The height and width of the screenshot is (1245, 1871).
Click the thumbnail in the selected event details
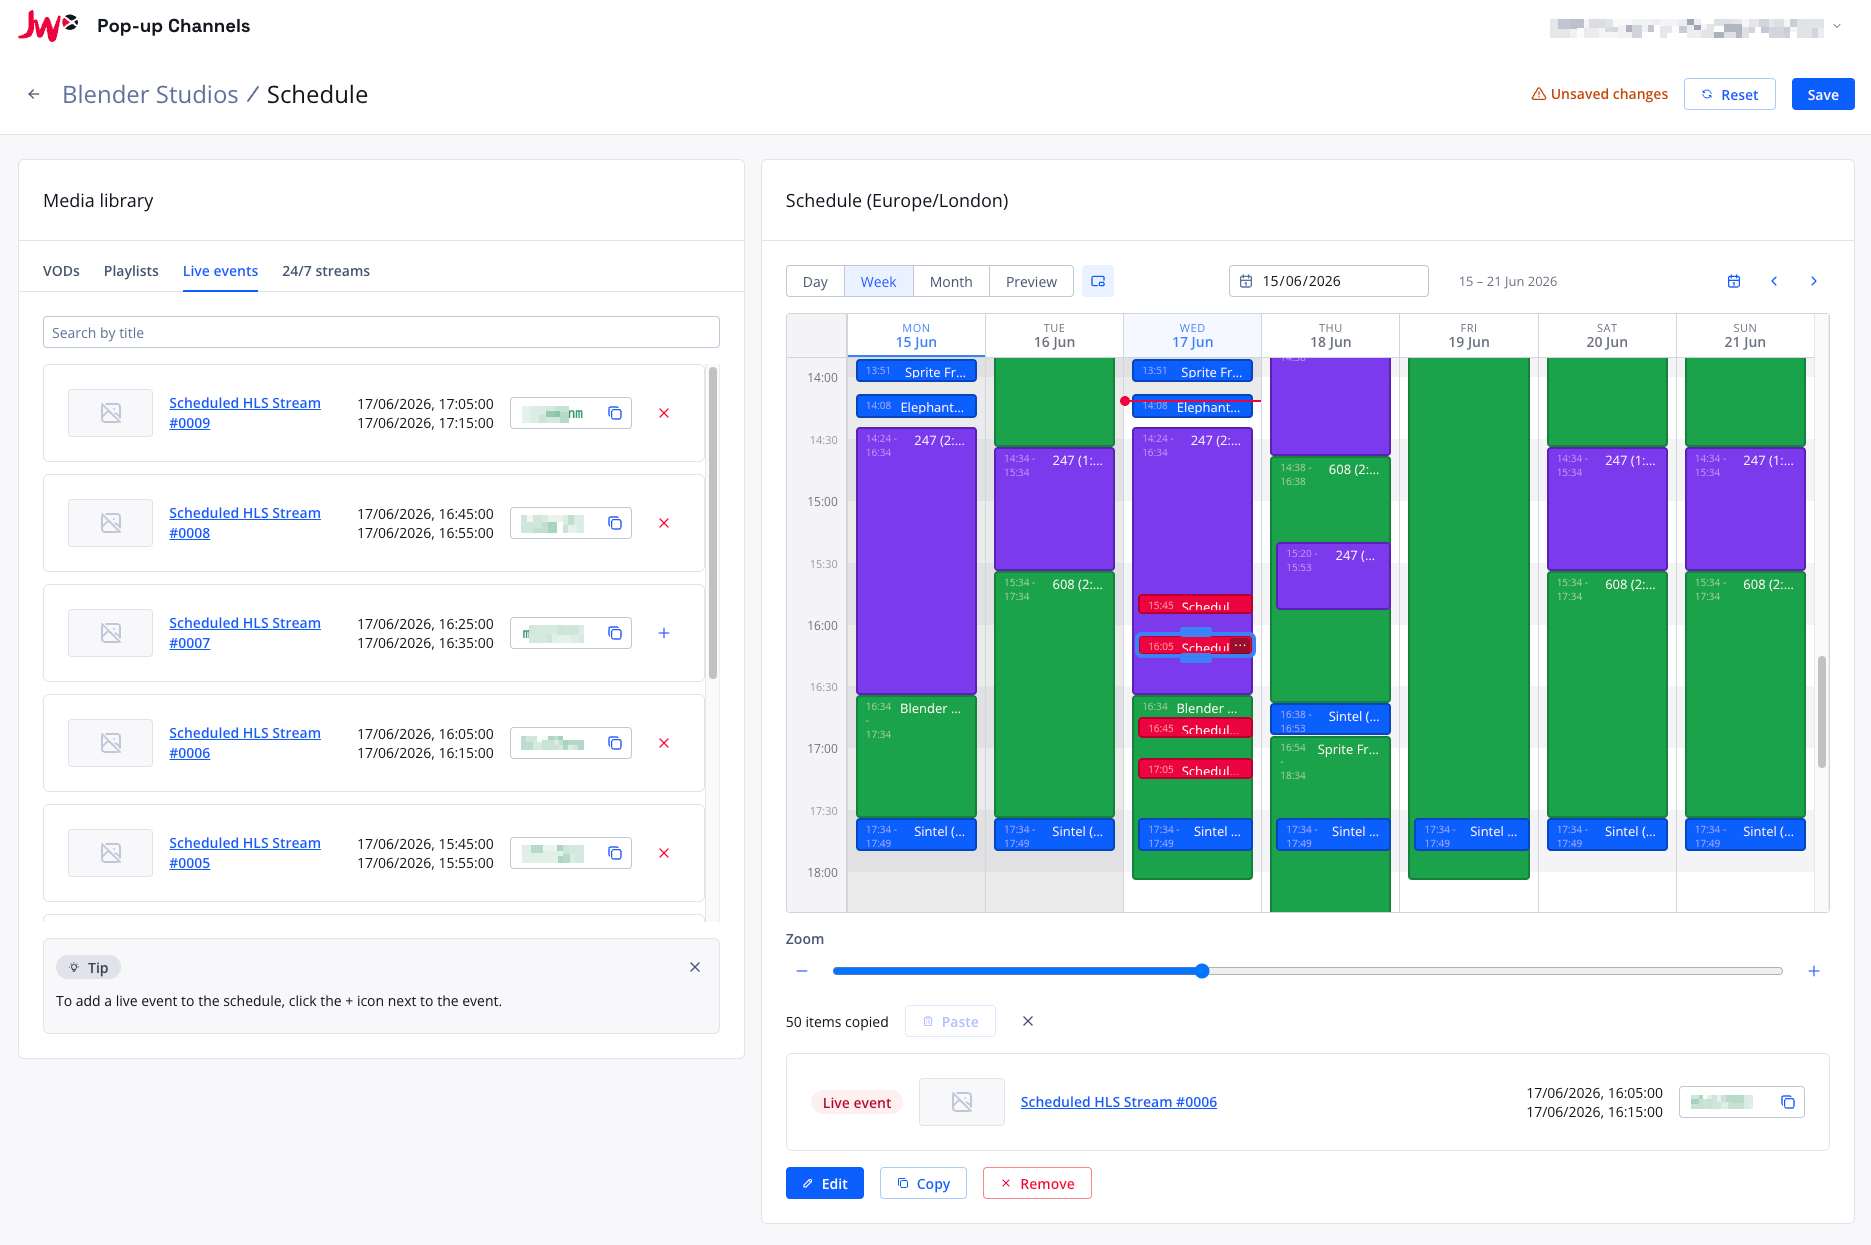click(962, 1102)
